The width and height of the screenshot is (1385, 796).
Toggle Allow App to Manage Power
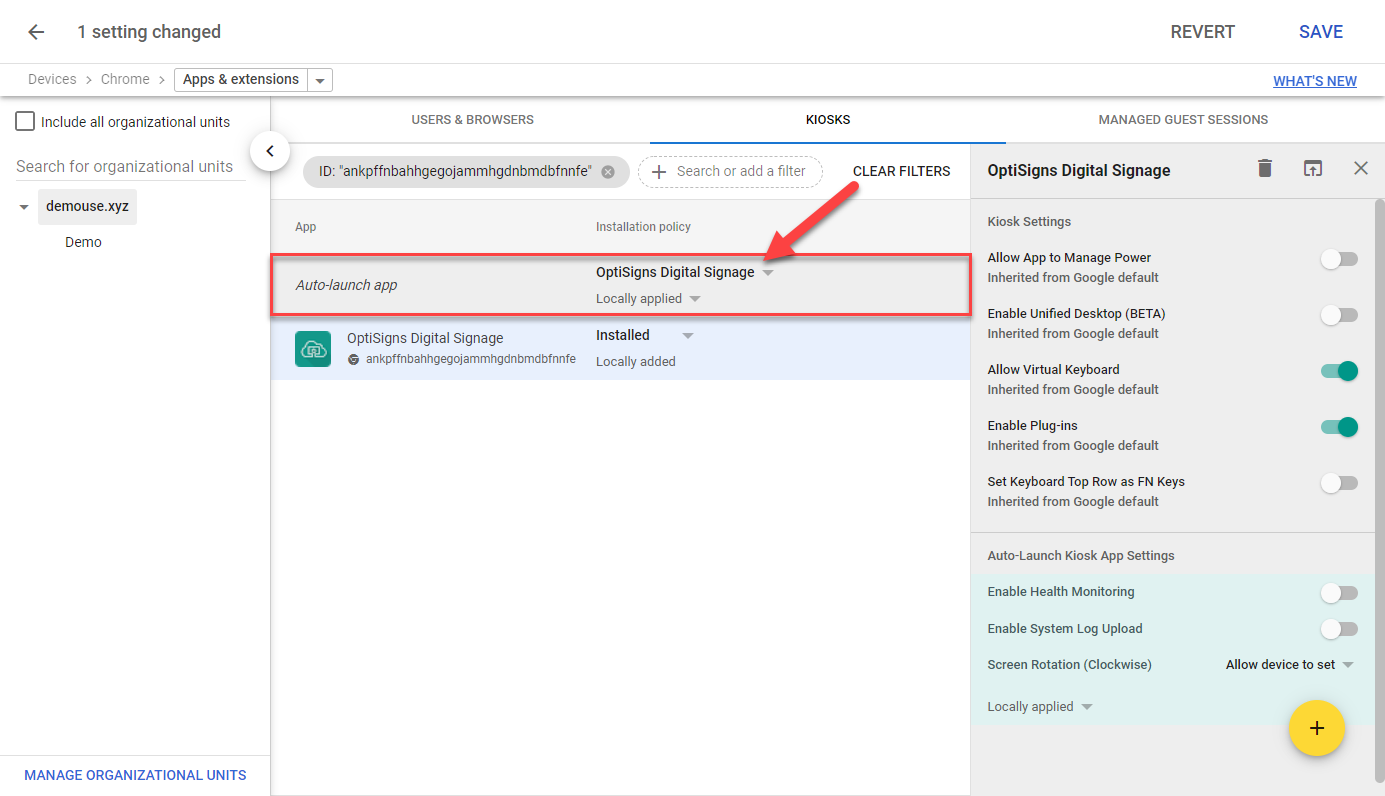click(x=1339, y=259)
